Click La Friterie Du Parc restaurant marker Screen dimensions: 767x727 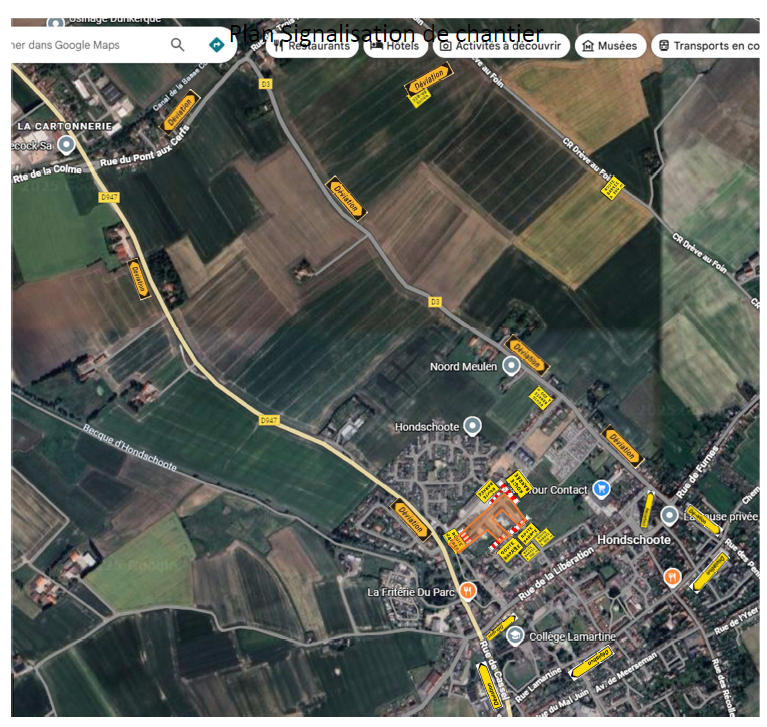coord(468,591)
